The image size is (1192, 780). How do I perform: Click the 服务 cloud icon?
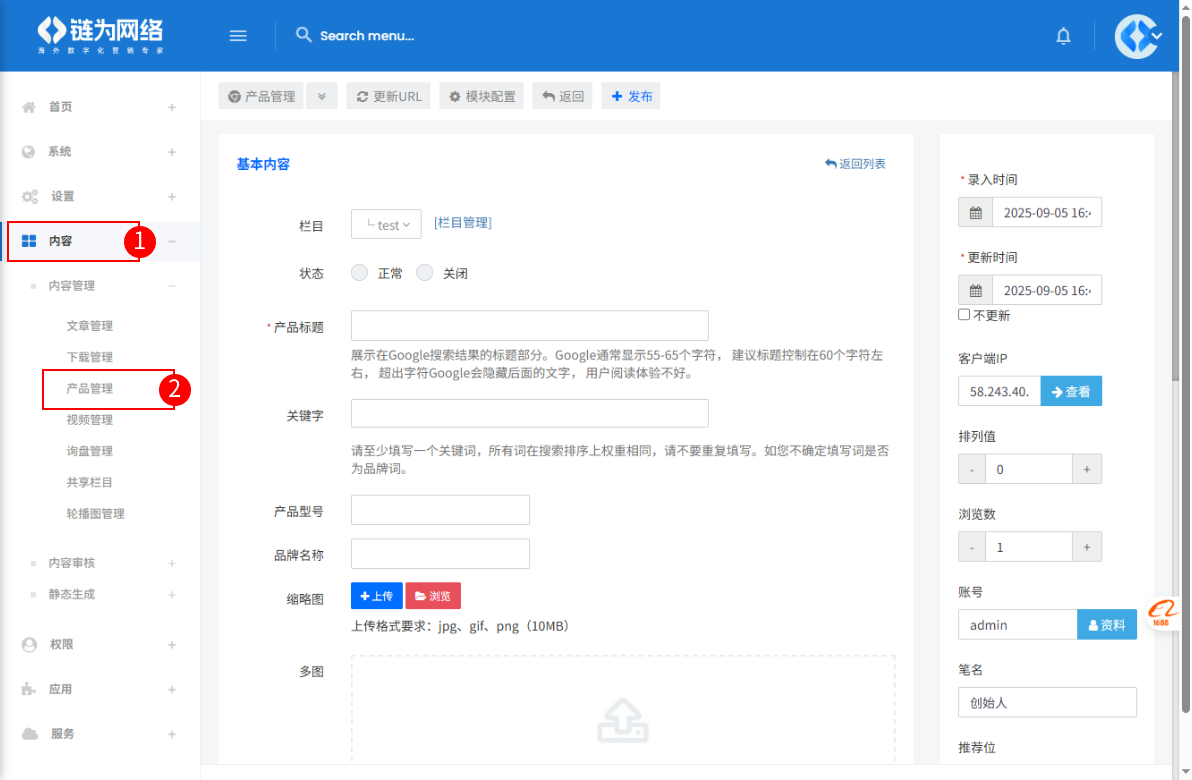pos(30,734)
